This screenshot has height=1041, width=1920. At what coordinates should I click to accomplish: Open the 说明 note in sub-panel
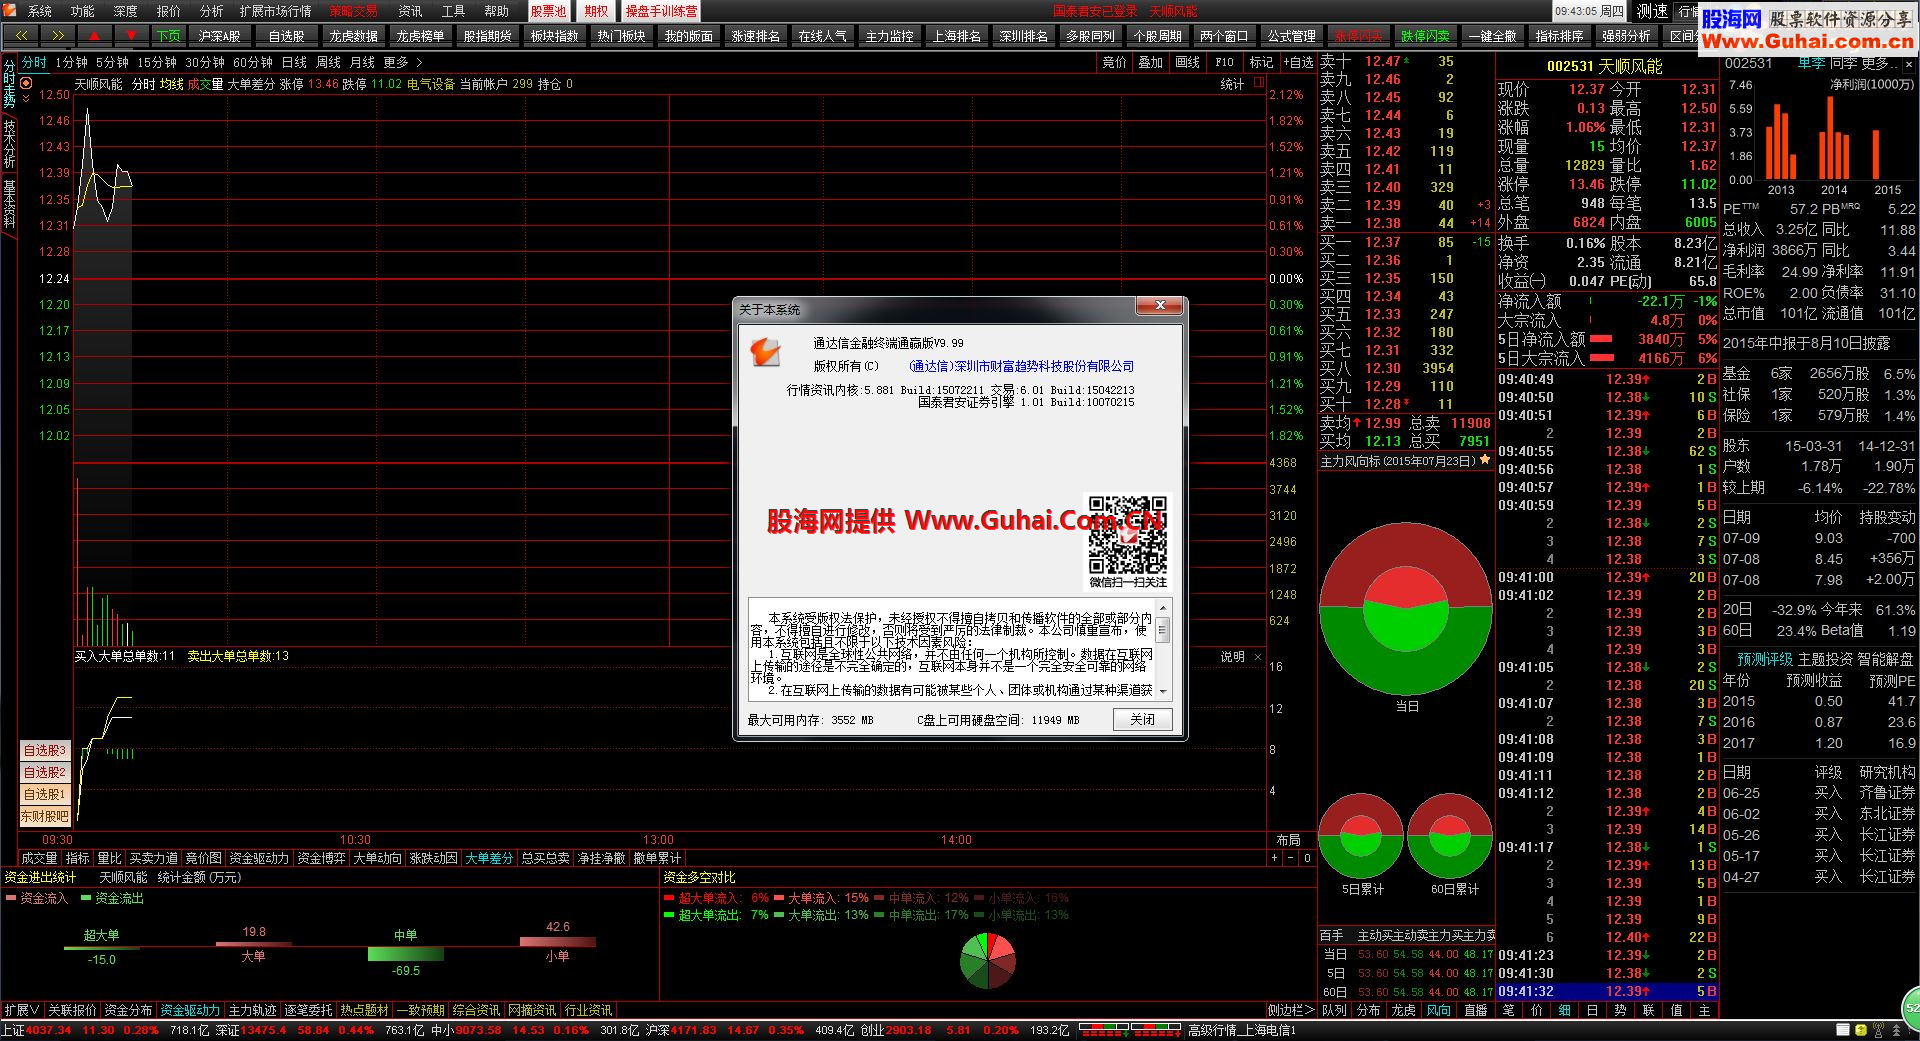click(1232, 657)
